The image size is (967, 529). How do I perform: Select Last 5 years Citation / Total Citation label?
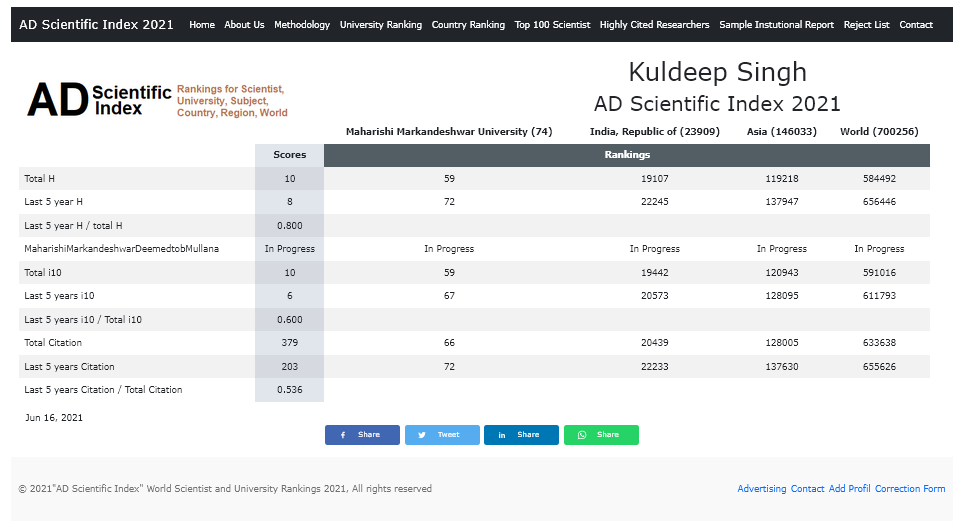point(103,390)
